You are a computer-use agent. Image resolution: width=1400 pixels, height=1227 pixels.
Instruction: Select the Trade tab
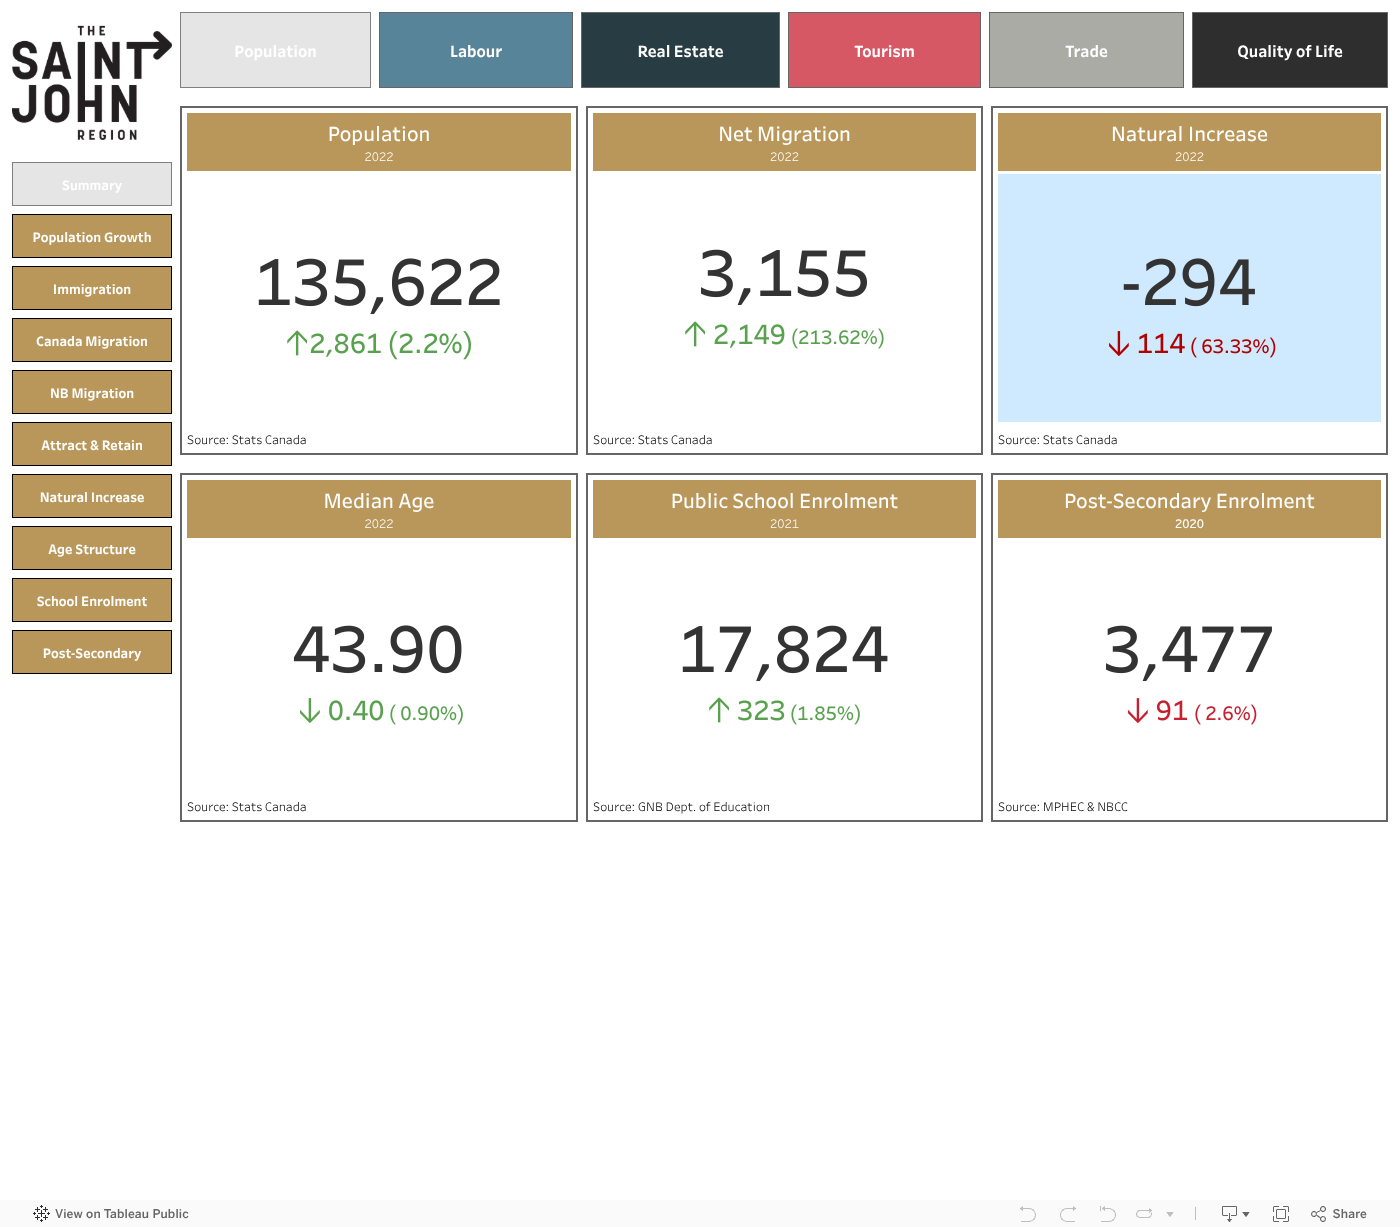click(1086, 50)
